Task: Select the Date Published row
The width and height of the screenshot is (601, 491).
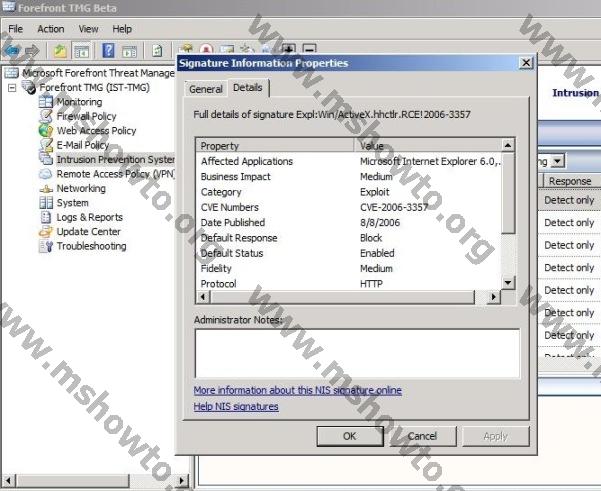Action: point(349,223)
